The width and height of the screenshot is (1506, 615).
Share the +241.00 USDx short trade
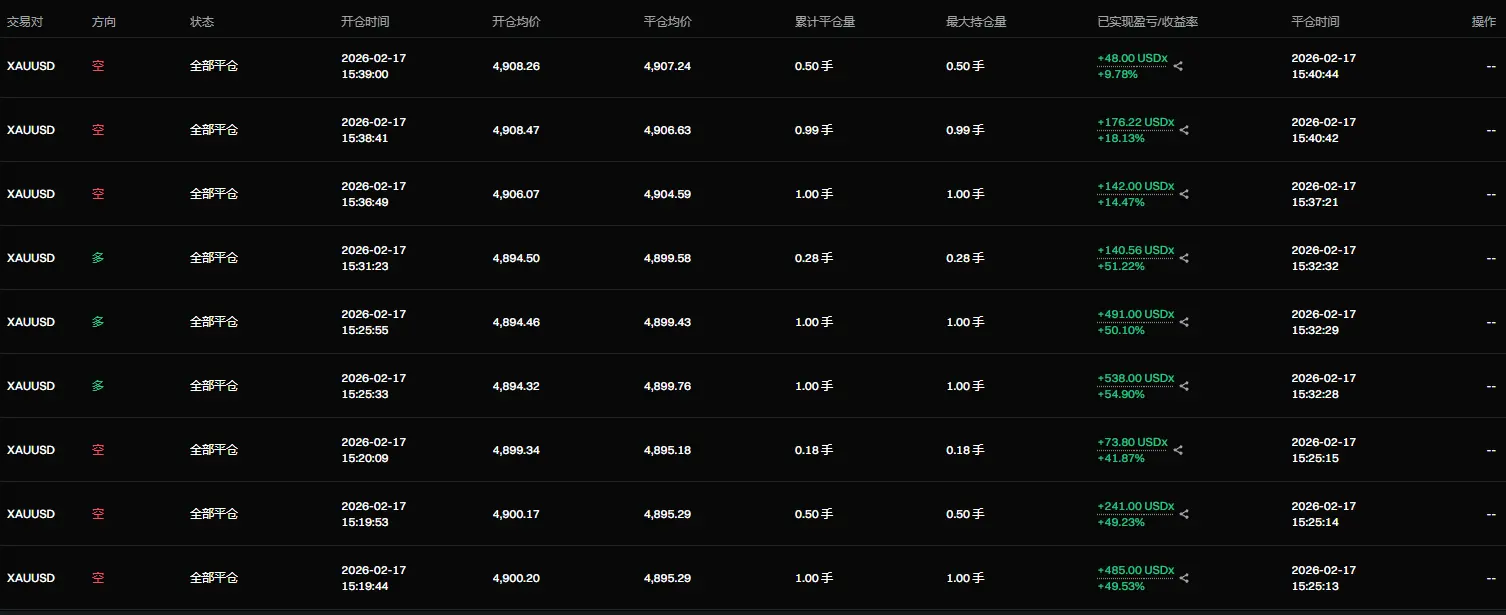tap(1184, 514)
